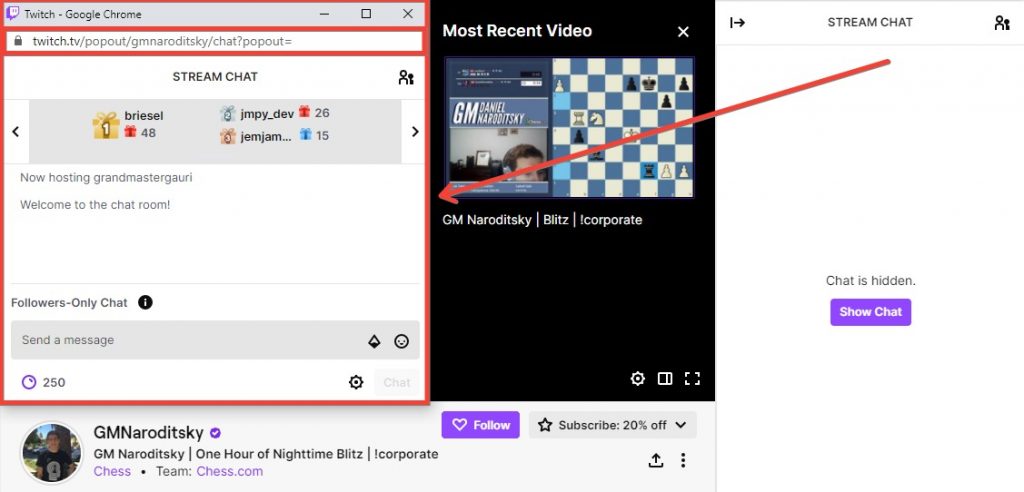Toggle theatre mode in the video player
Screen dimensions: 1024x492
click(x=665, y=378)
